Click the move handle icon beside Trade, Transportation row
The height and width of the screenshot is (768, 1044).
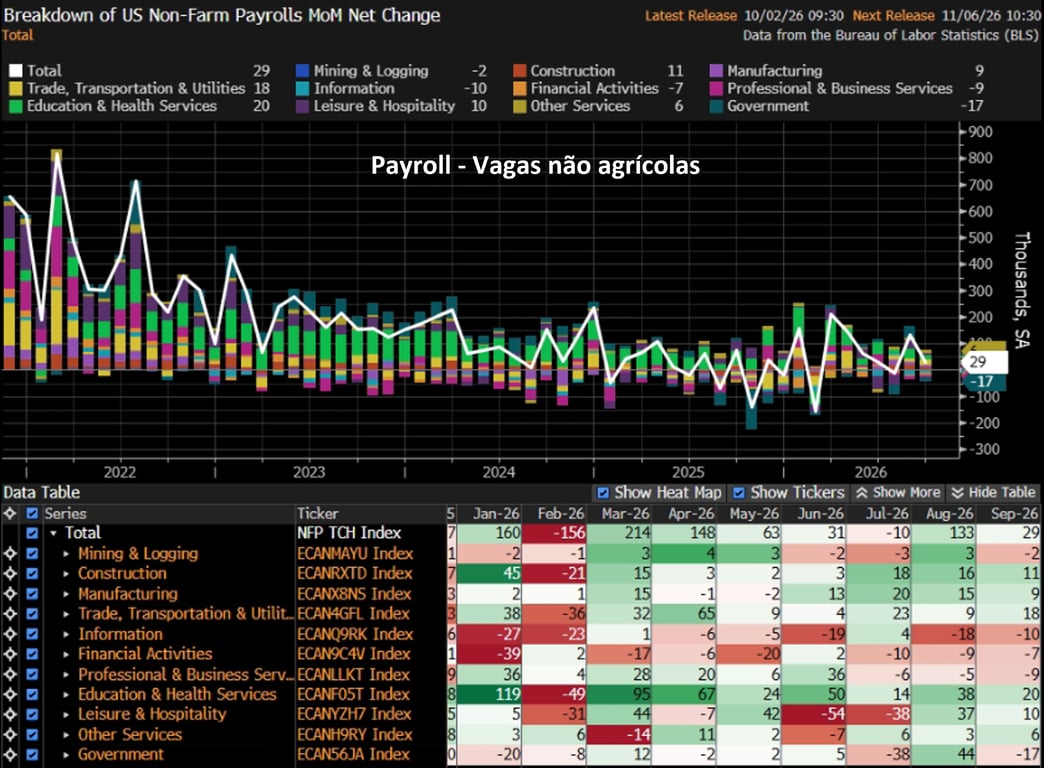pyautogui.click(x=10, y=613)
